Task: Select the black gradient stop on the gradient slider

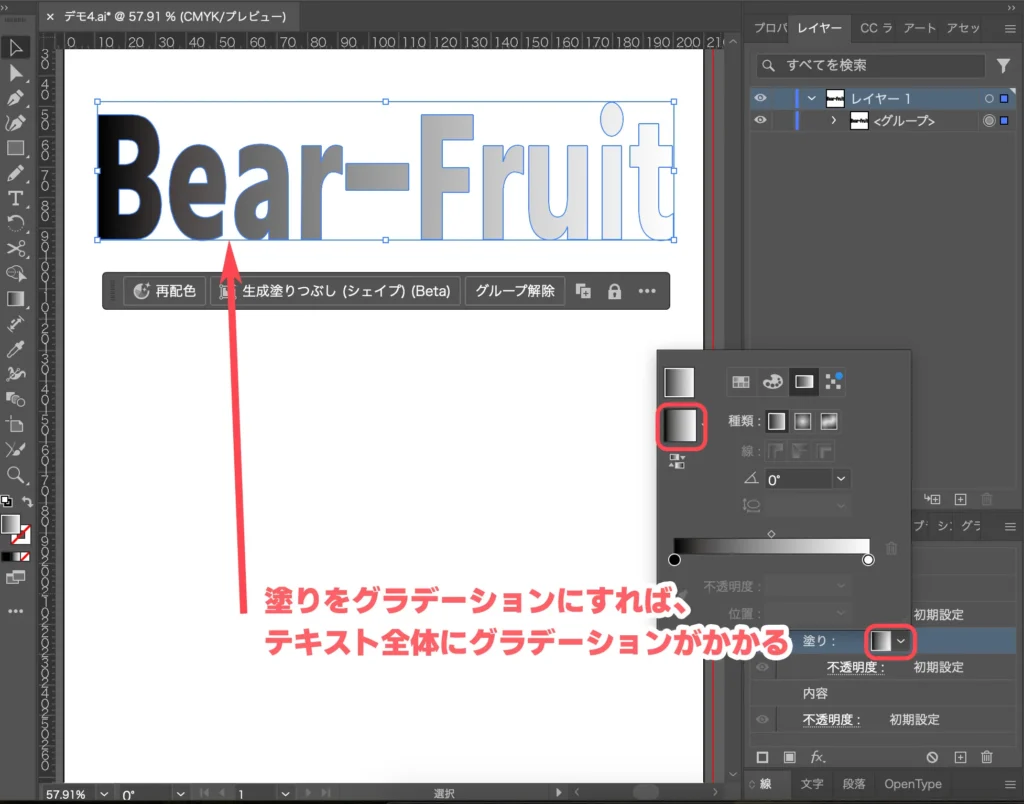Action: (674, 560)
